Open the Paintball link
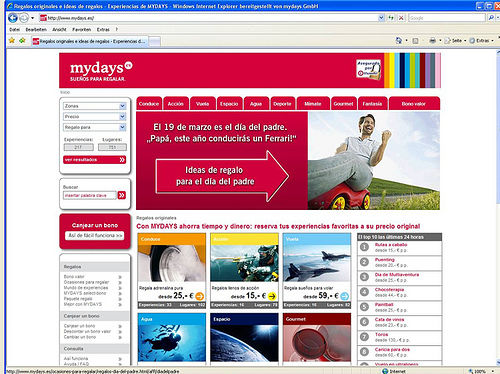The width and height of the screenshot is (500, 374). tap(384, 304)
